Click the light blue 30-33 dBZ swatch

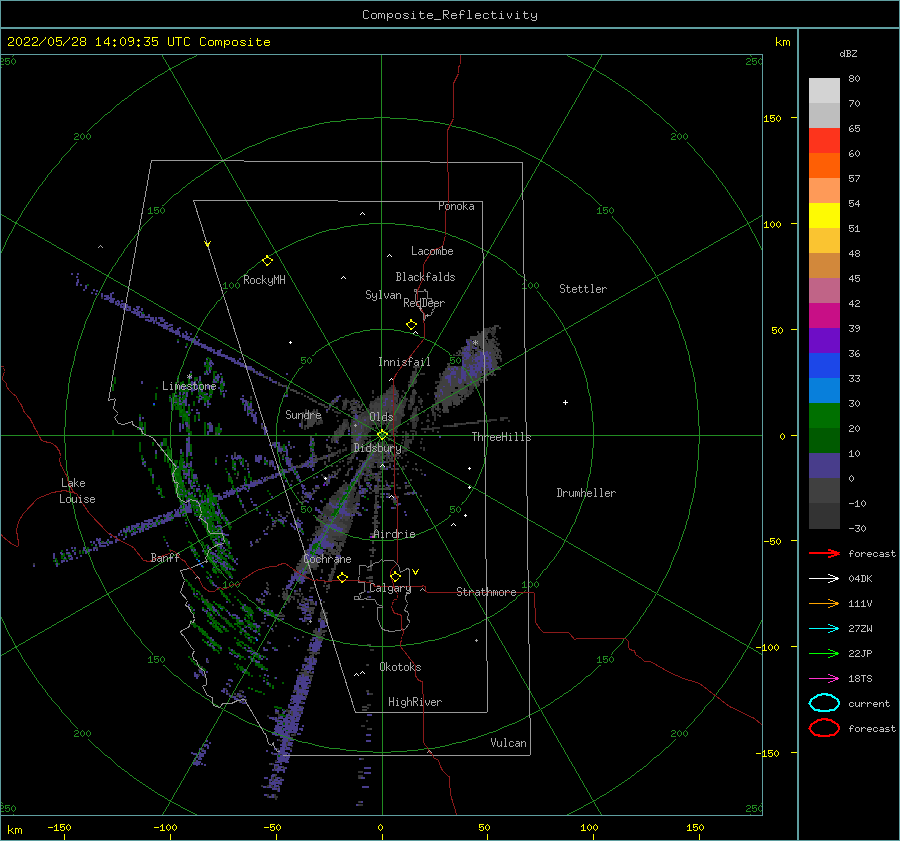(x=824, y=391)
